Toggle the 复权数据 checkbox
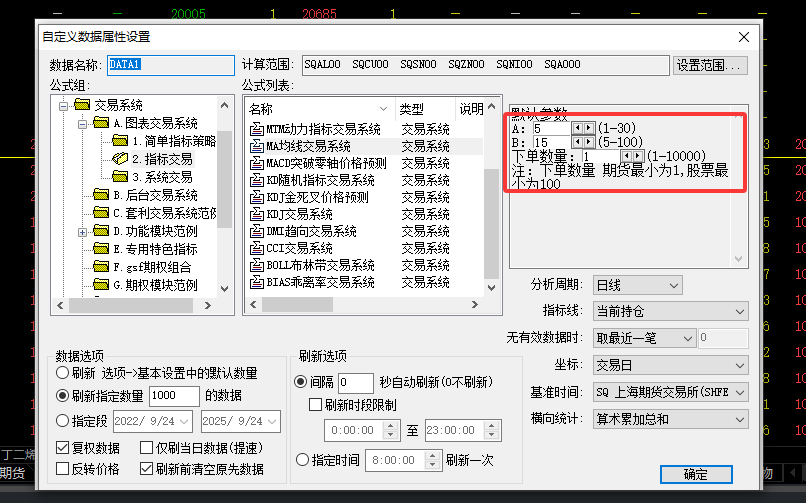Image resolution: width=806 pixels, height=503 pixels. [62, 448]
